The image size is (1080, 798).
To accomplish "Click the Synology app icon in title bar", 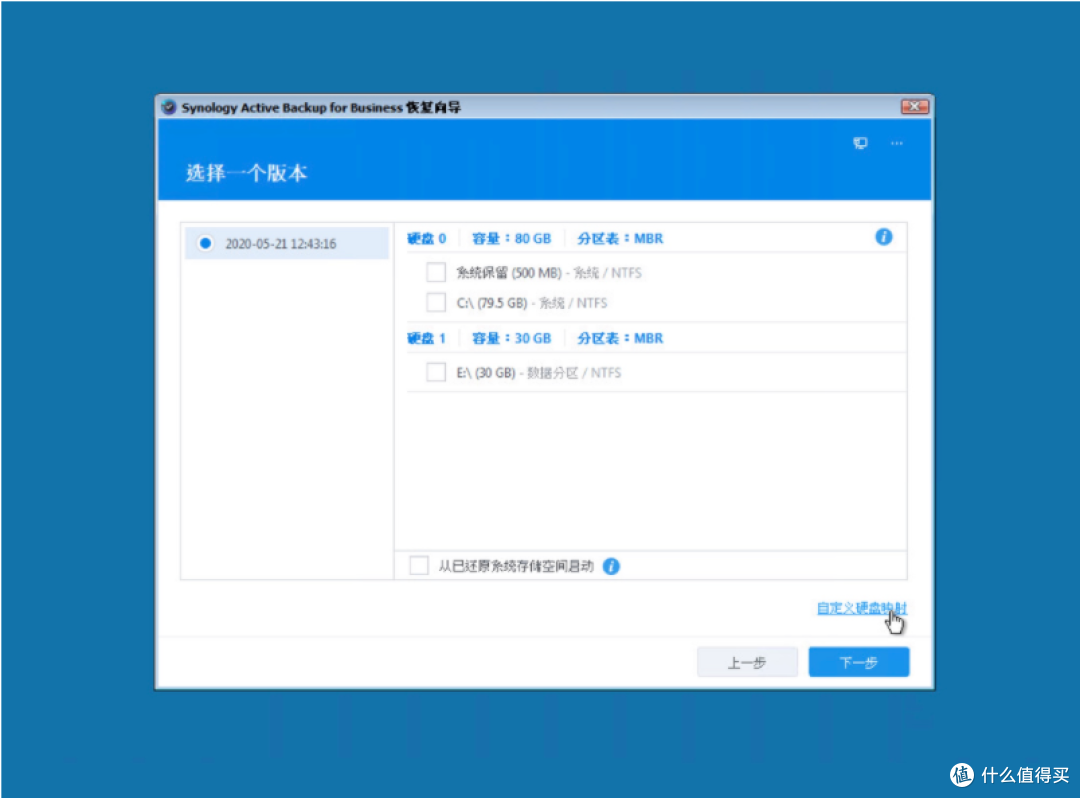I will [169, 107].
